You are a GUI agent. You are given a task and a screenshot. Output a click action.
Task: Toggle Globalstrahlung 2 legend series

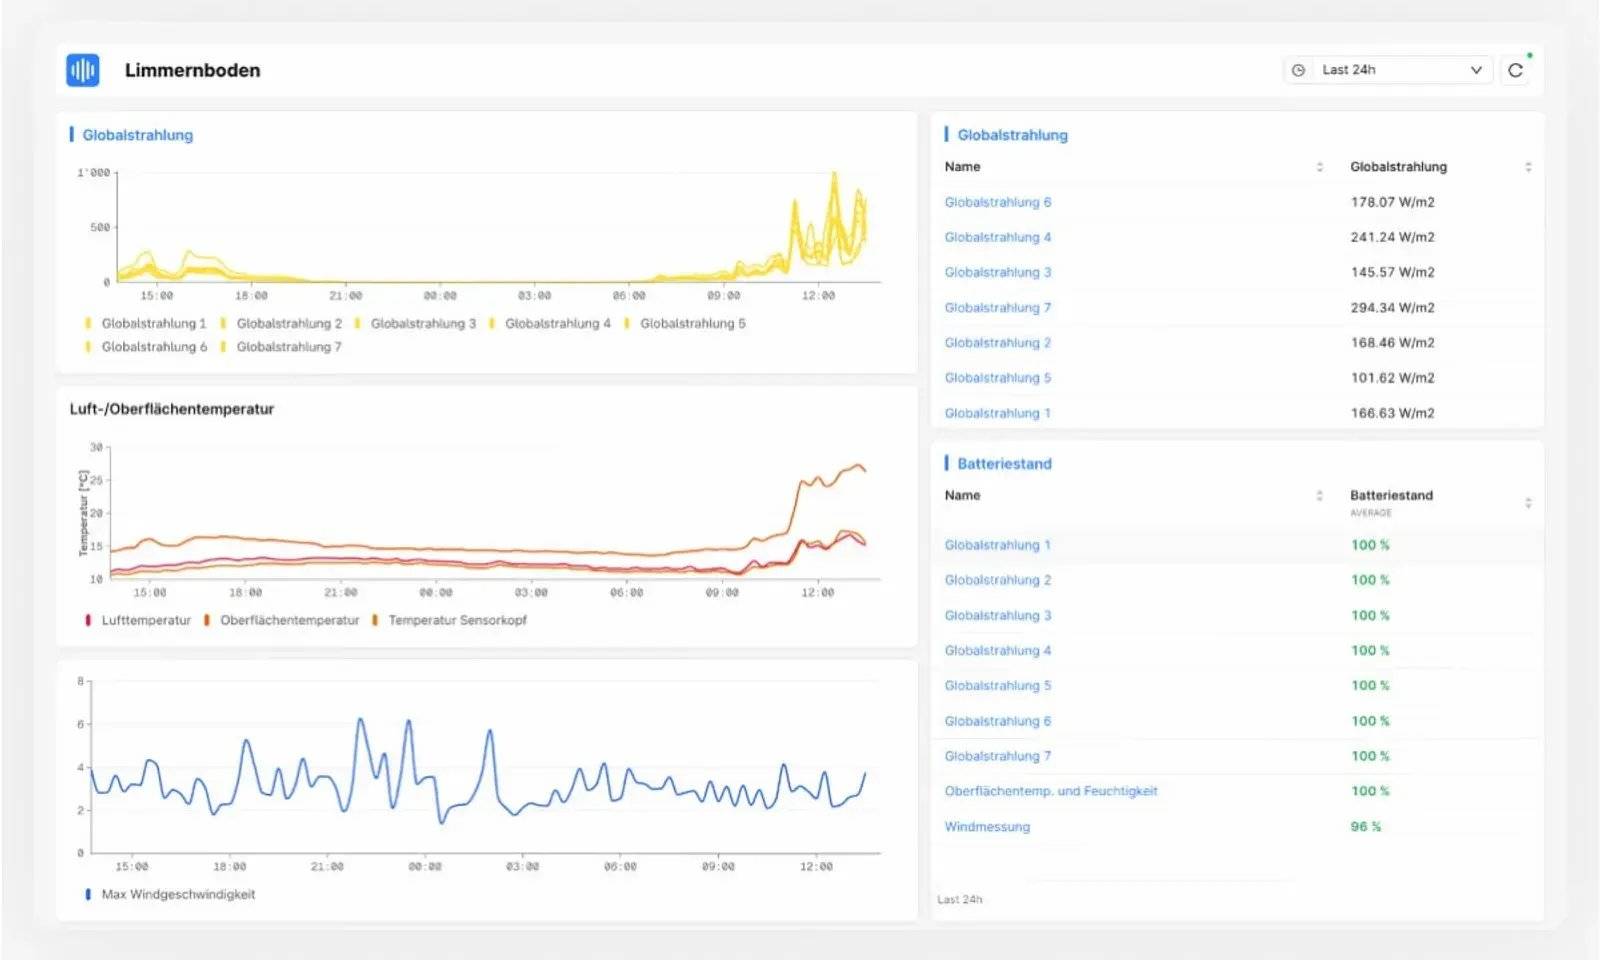[281, 324]
